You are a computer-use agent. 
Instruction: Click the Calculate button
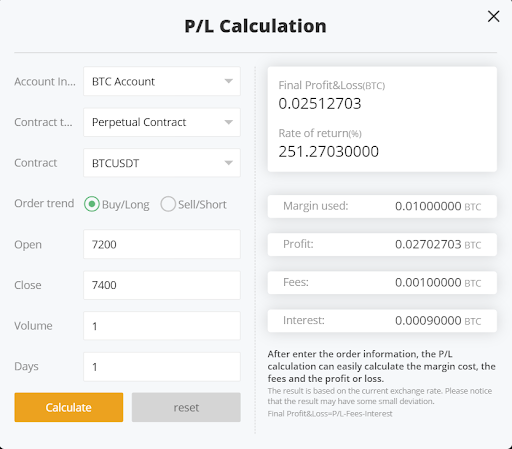(x=69, y=407)
